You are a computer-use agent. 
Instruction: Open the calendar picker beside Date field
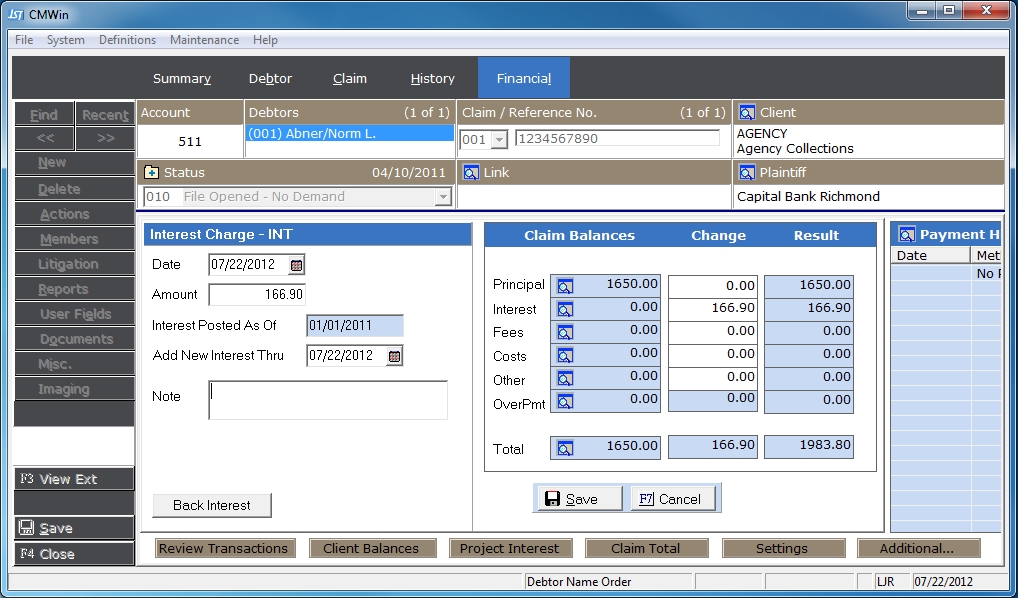pyautogui.click(x=296, y=265)
